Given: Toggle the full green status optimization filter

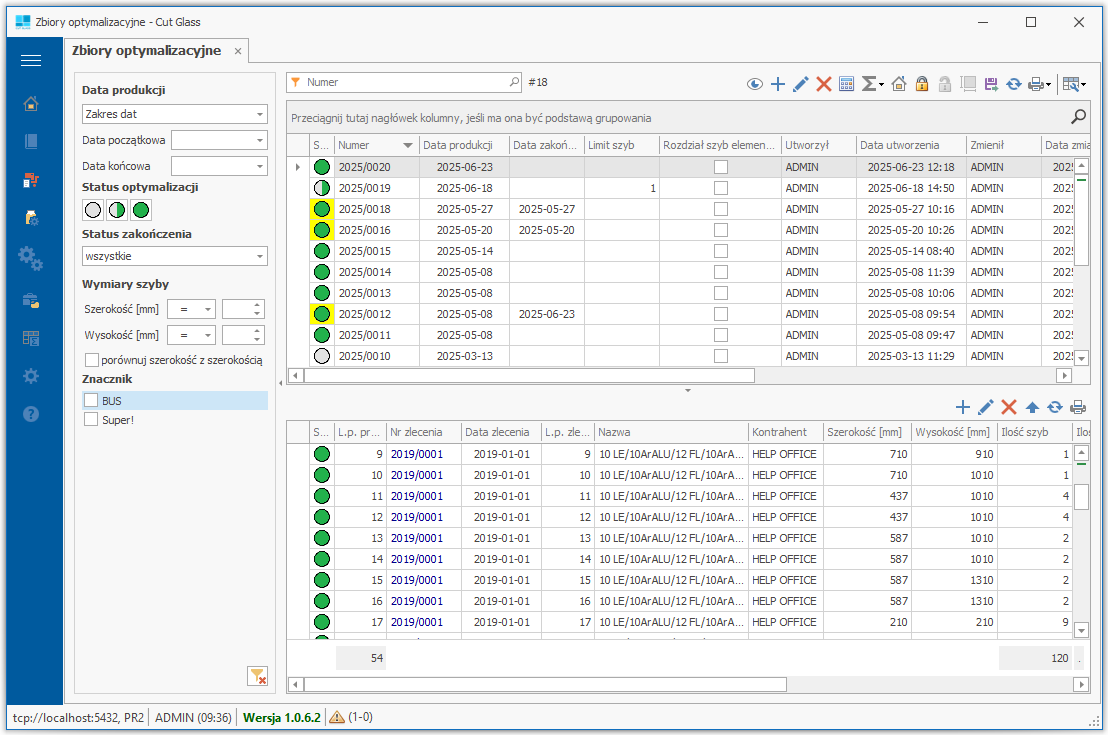Looking at the screenshot, I should click(141, 210).
